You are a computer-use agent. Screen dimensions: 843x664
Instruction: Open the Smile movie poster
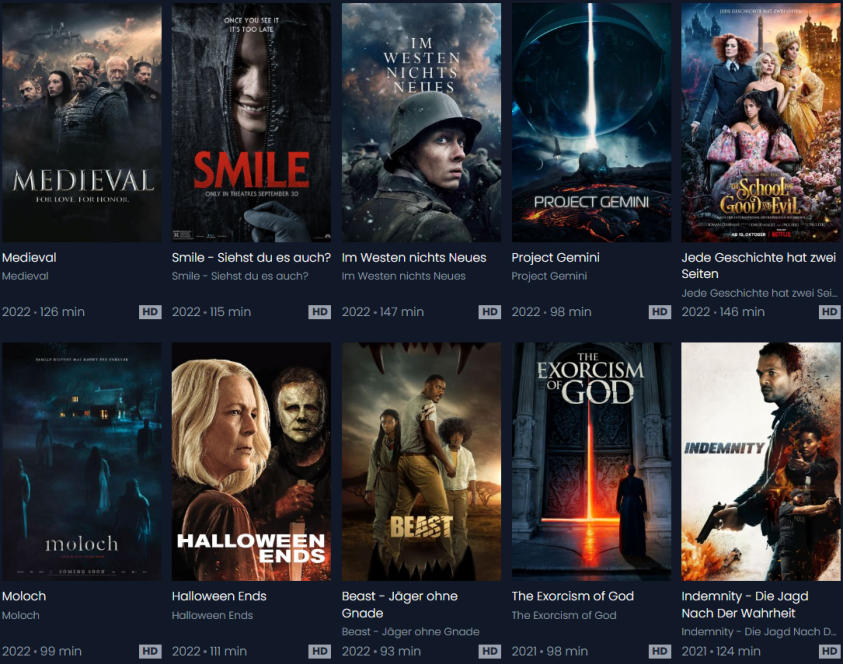(252, 123)
